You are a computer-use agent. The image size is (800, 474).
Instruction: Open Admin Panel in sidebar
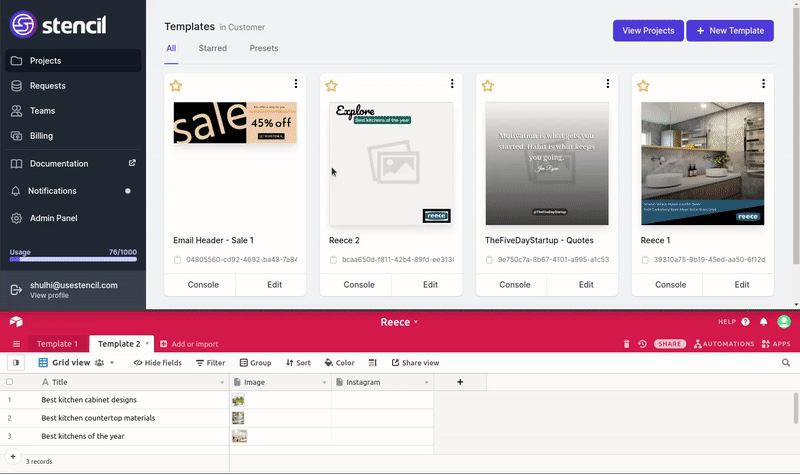click(x=73, y=218)
